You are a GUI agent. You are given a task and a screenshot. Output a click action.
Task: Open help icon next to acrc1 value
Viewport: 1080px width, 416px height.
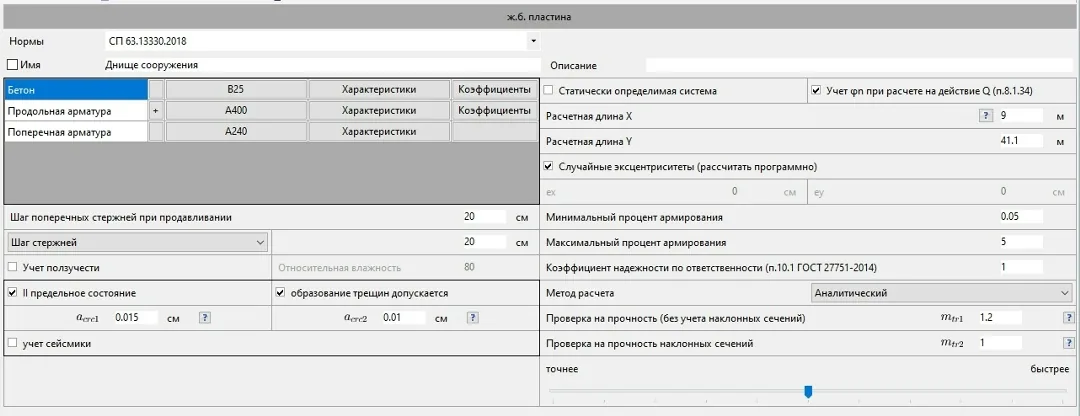(205, 318)
